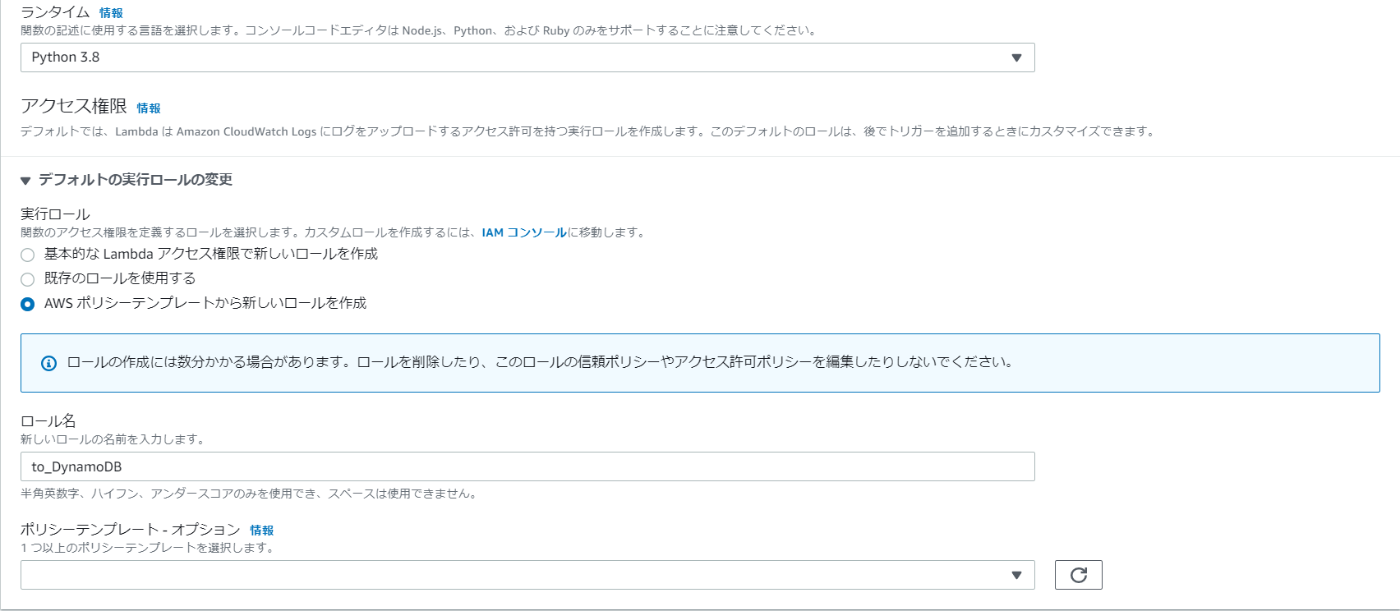This screenshot has width=1400, height=611.
Task: Open the IAM コンソール link
Action: [524, 233]
